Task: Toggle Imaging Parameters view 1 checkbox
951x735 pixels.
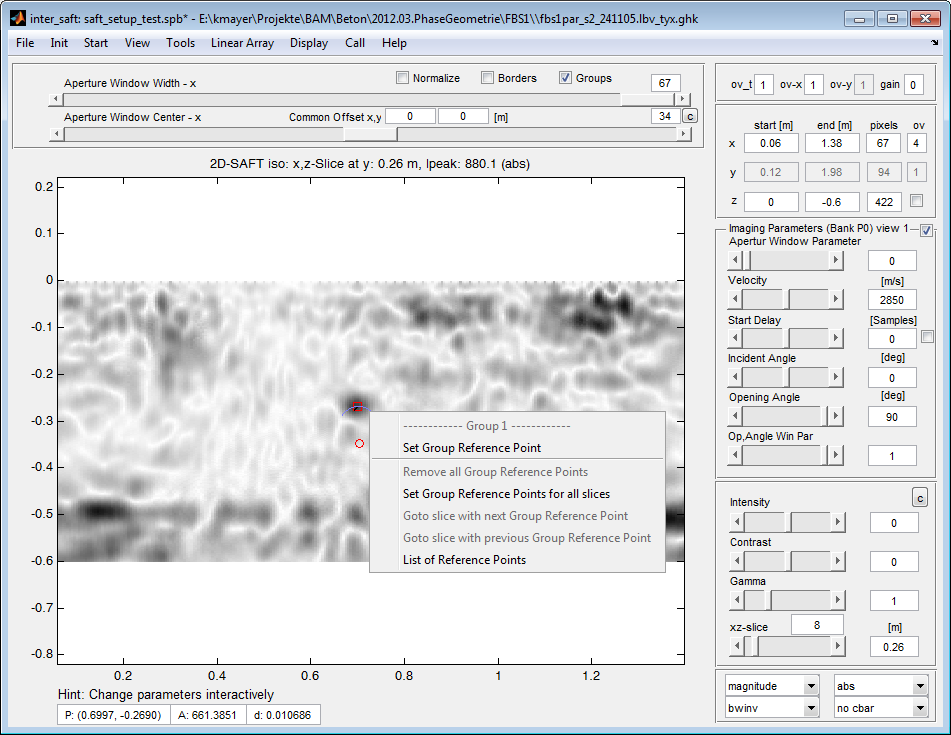Action: (926, 230)
